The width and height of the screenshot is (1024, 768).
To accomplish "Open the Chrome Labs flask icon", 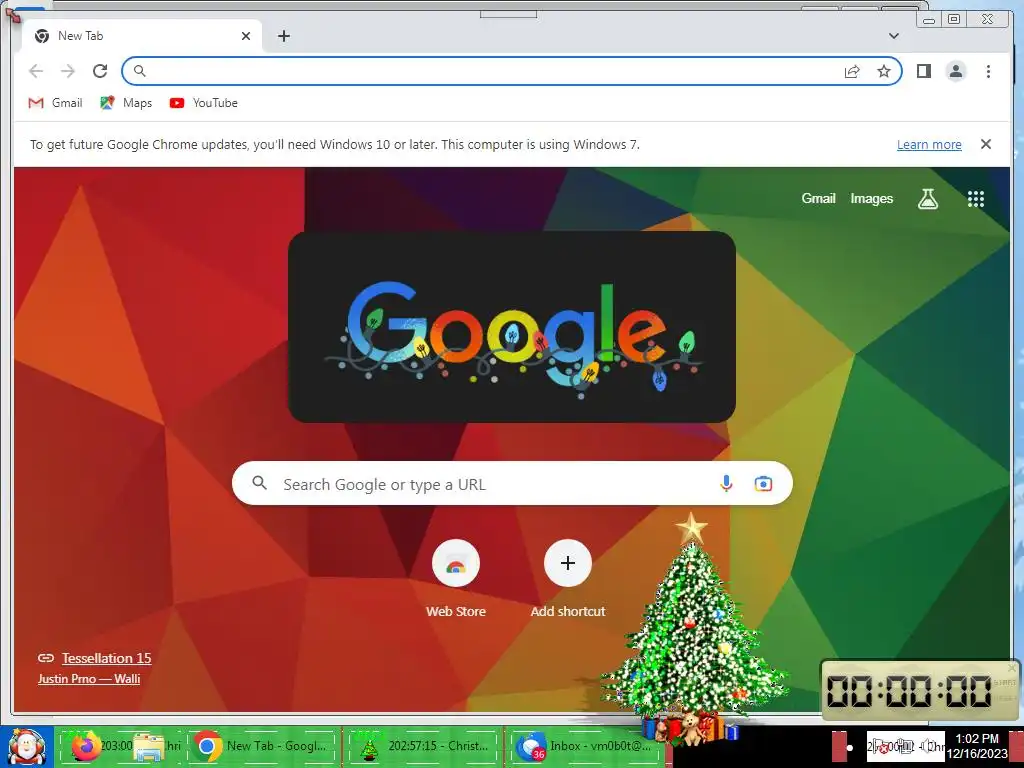I will [927, 199].
